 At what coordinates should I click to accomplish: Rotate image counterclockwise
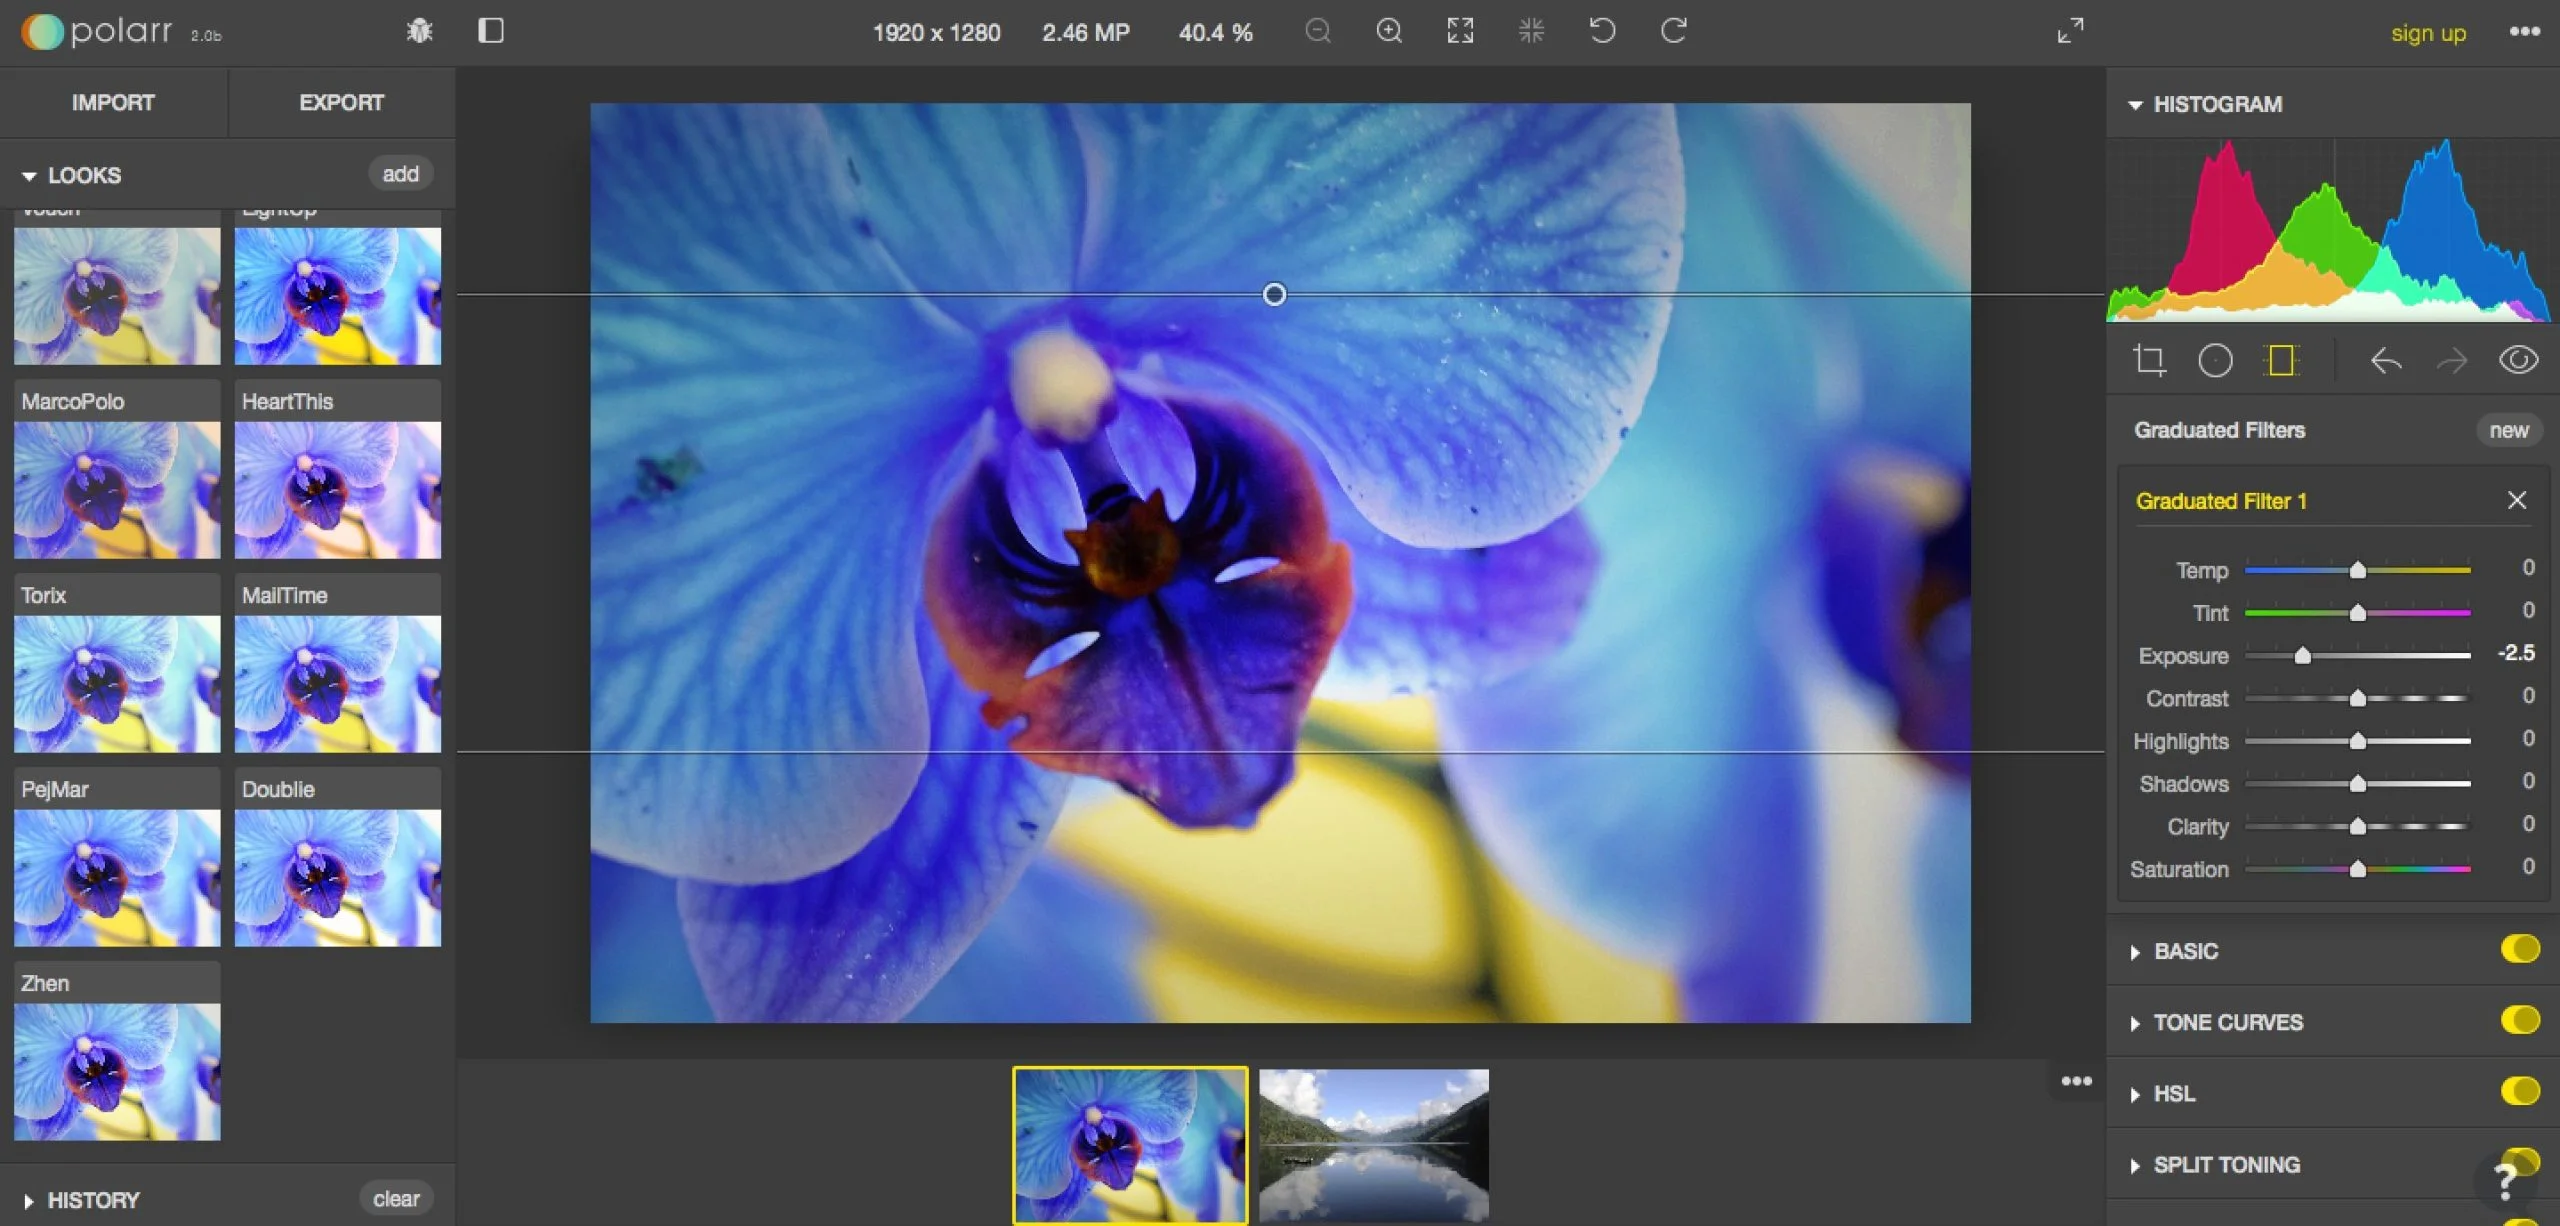[1602, 31]
